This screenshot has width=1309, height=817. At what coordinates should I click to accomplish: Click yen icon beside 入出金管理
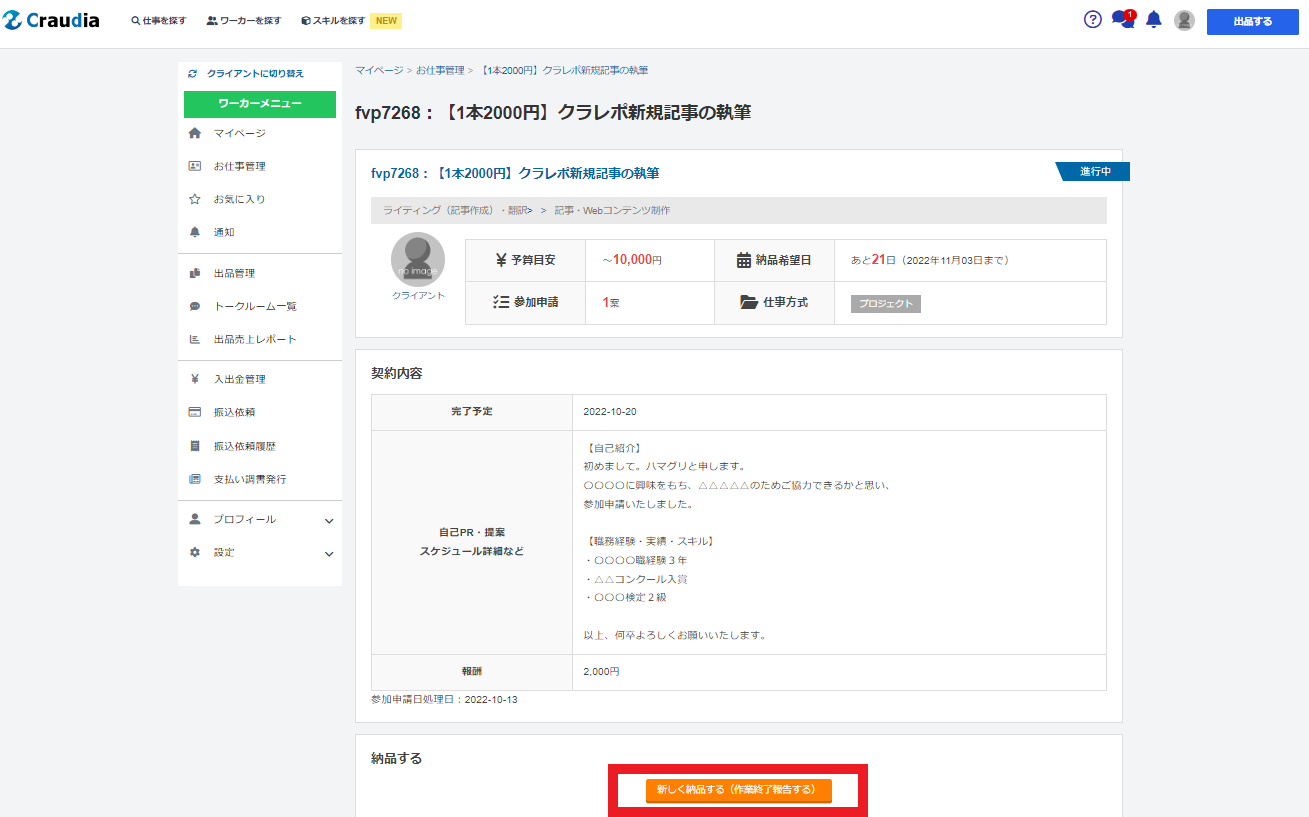tap(195, 379)
